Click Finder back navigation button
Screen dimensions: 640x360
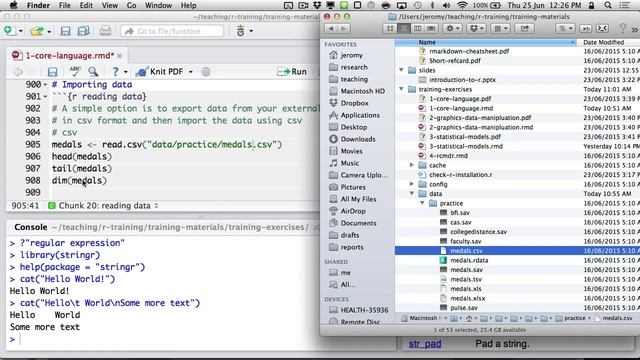[331, 28]
